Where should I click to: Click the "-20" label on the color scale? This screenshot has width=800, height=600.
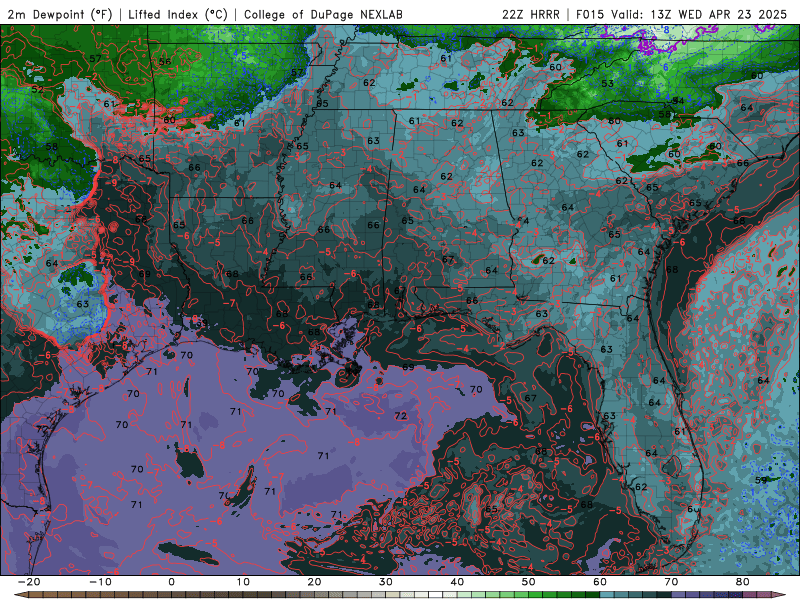click(29, 582)
